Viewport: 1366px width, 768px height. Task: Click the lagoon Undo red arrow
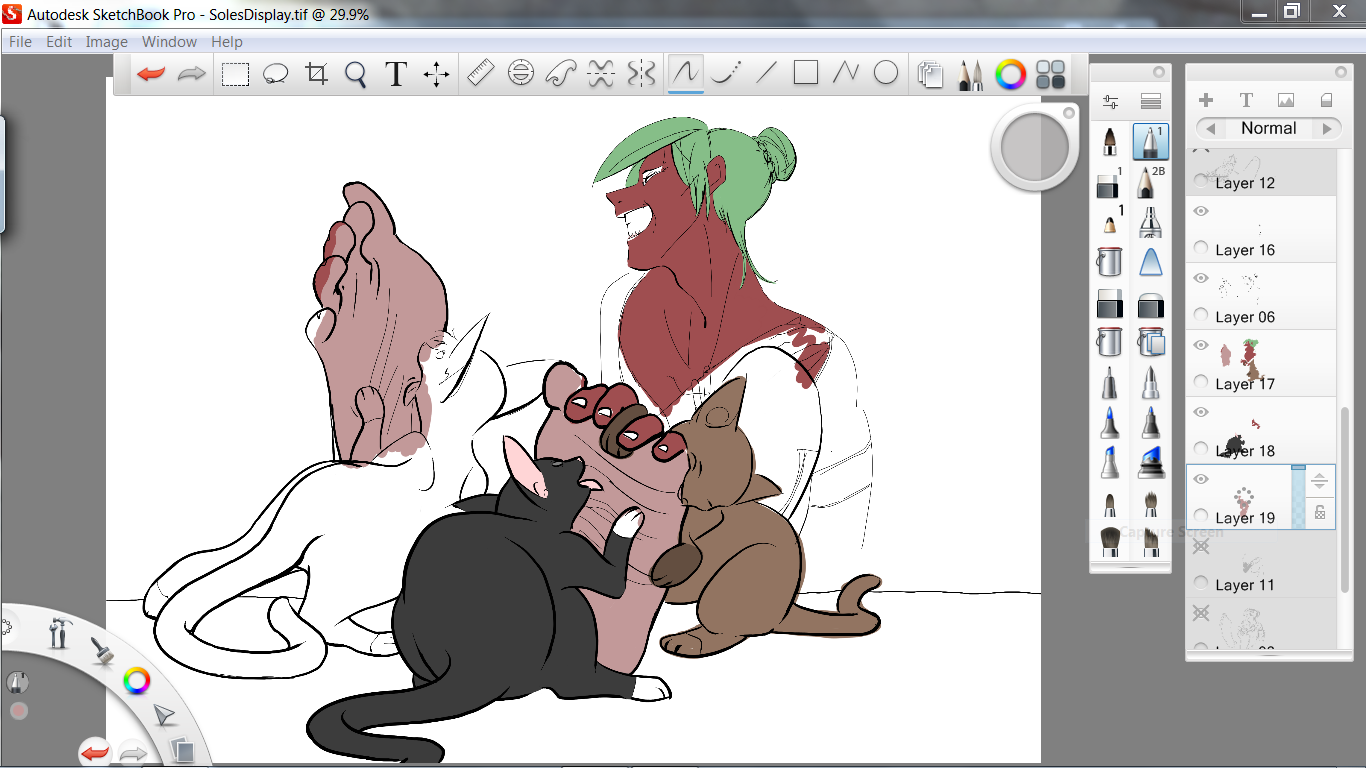click(x=95, y=752)
